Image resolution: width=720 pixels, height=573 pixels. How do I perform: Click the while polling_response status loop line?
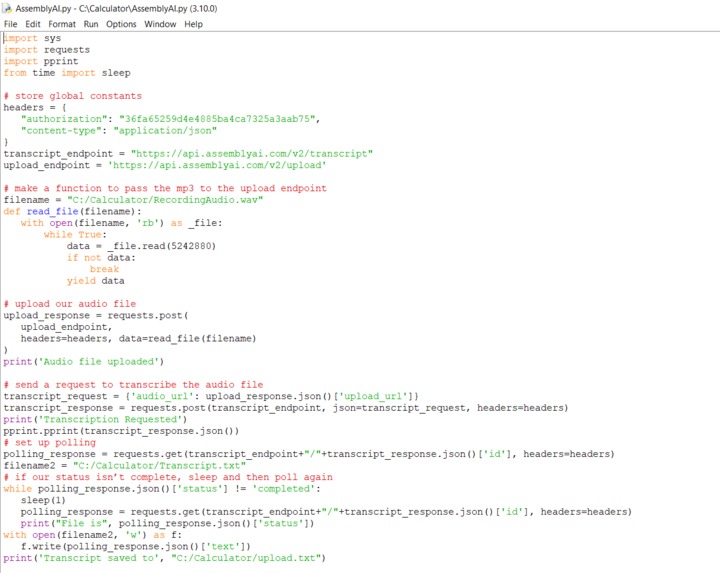[x=162, y=489]
